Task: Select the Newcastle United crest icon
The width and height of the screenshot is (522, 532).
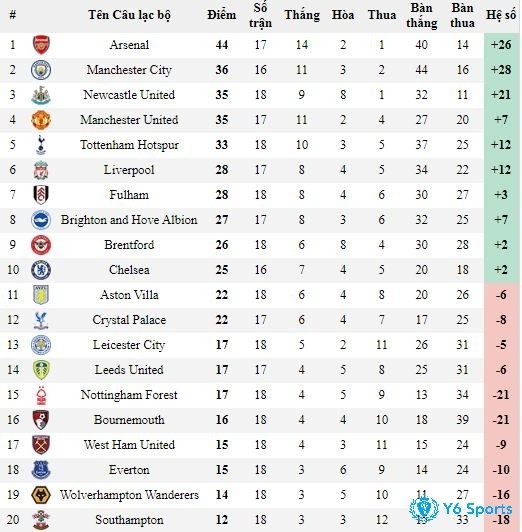Action: (x=41, y=95)
